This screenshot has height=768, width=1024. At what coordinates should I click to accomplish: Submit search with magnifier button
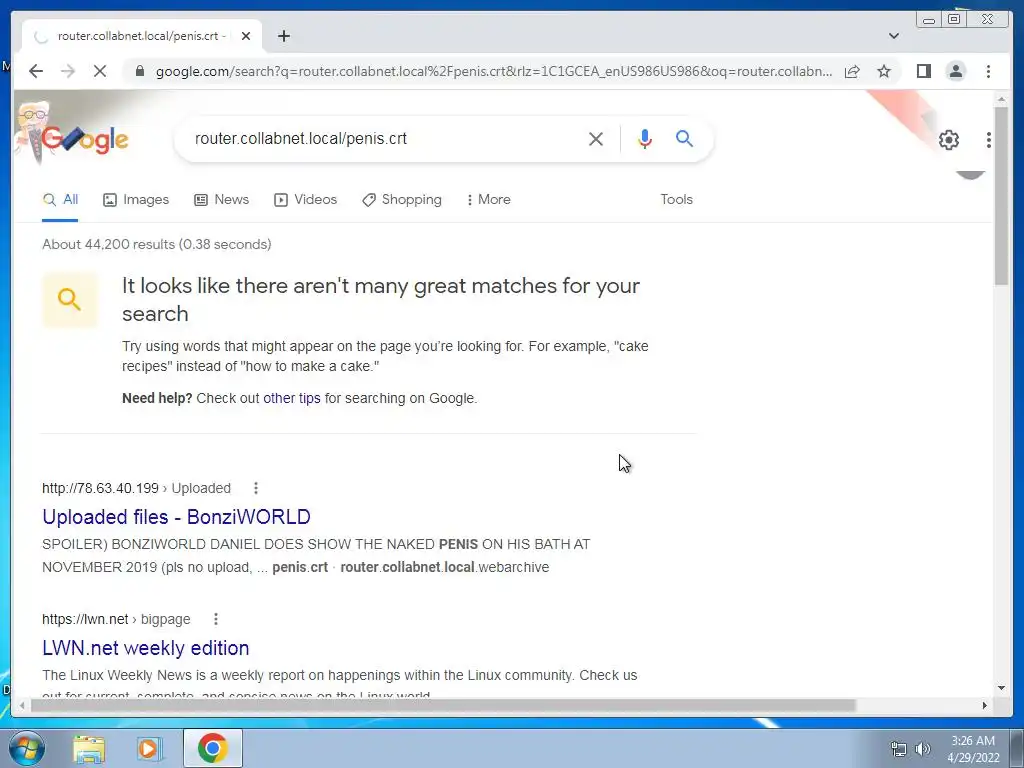[684, 138]
